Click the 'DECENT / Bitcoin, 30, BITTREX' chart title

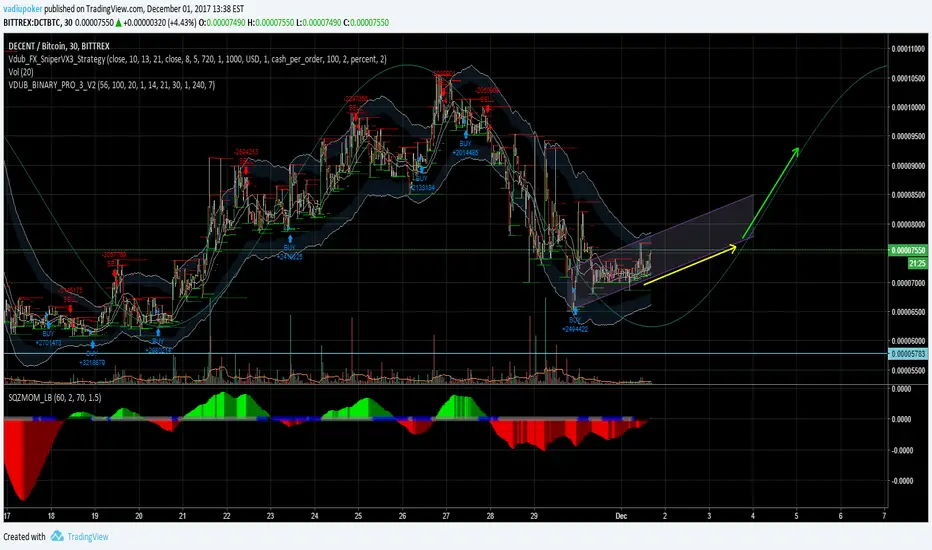tap(59, 46)
